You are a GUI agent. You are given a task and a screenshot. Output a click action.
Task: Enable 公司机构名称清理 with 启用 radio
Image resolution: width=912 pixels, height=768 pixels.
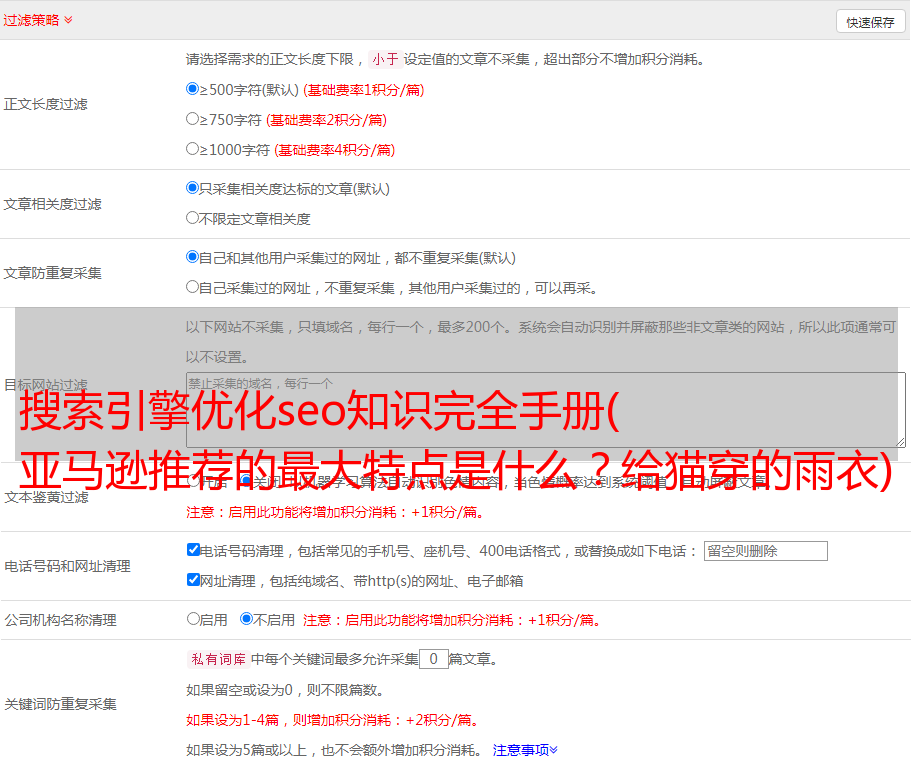click(x=194, y=619)
